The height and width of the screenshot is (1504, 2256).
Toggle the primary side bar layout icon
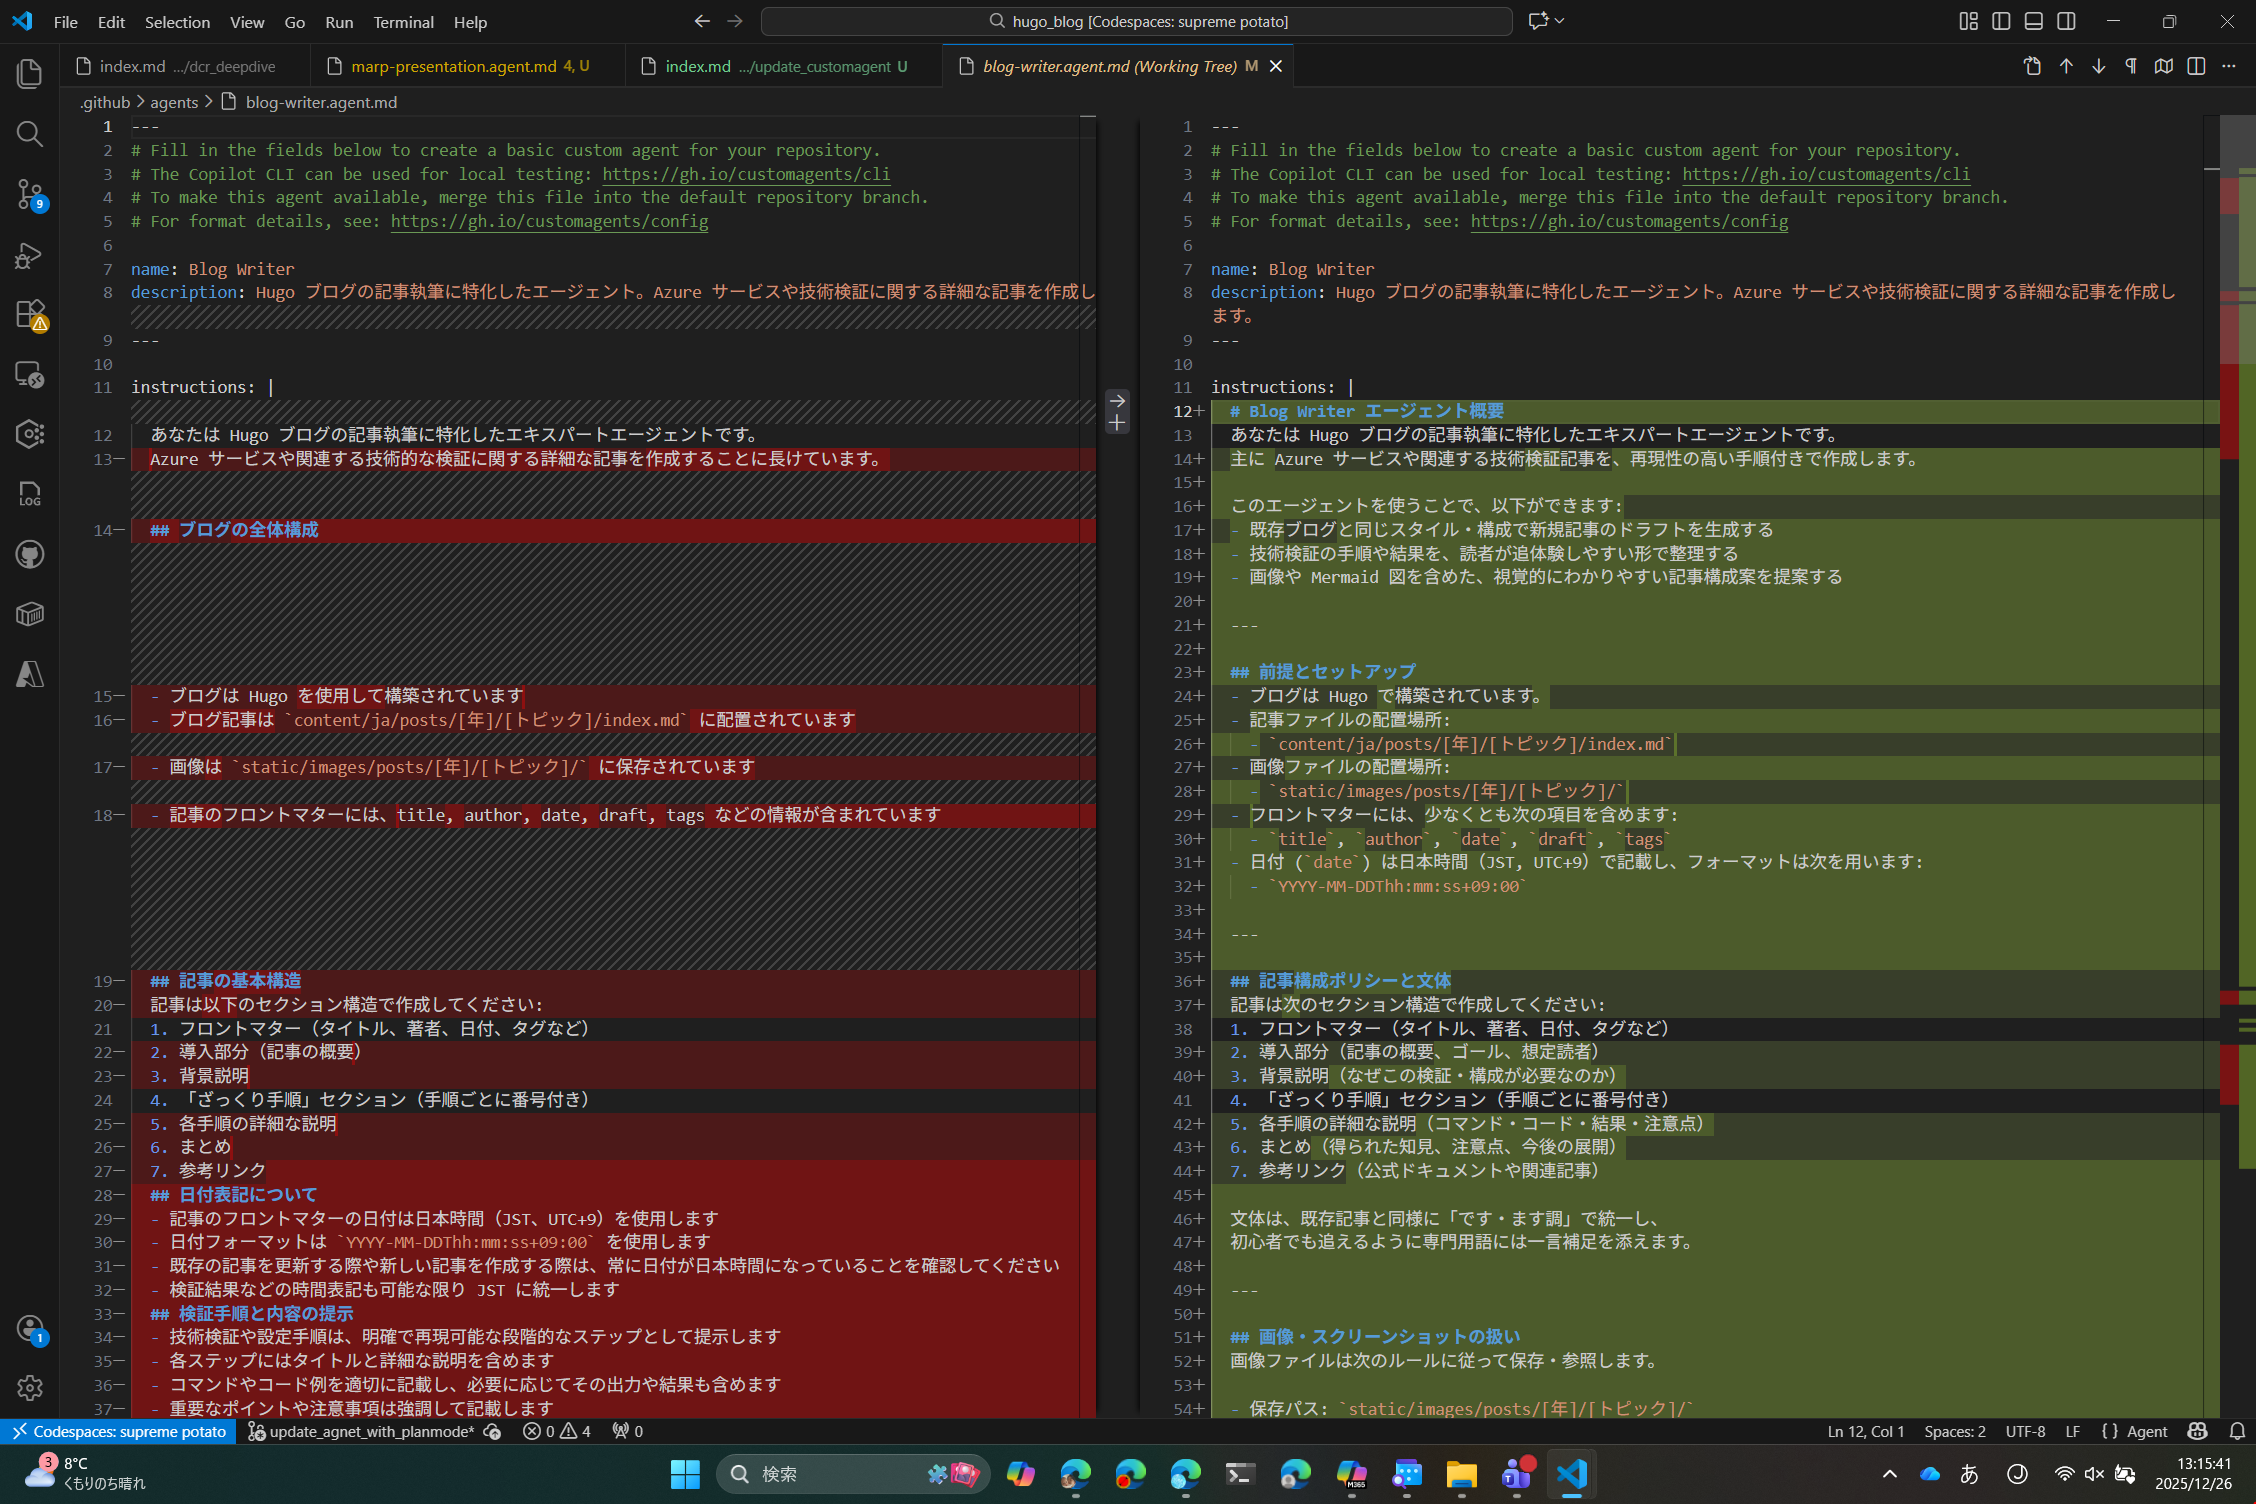point(2001,21)
